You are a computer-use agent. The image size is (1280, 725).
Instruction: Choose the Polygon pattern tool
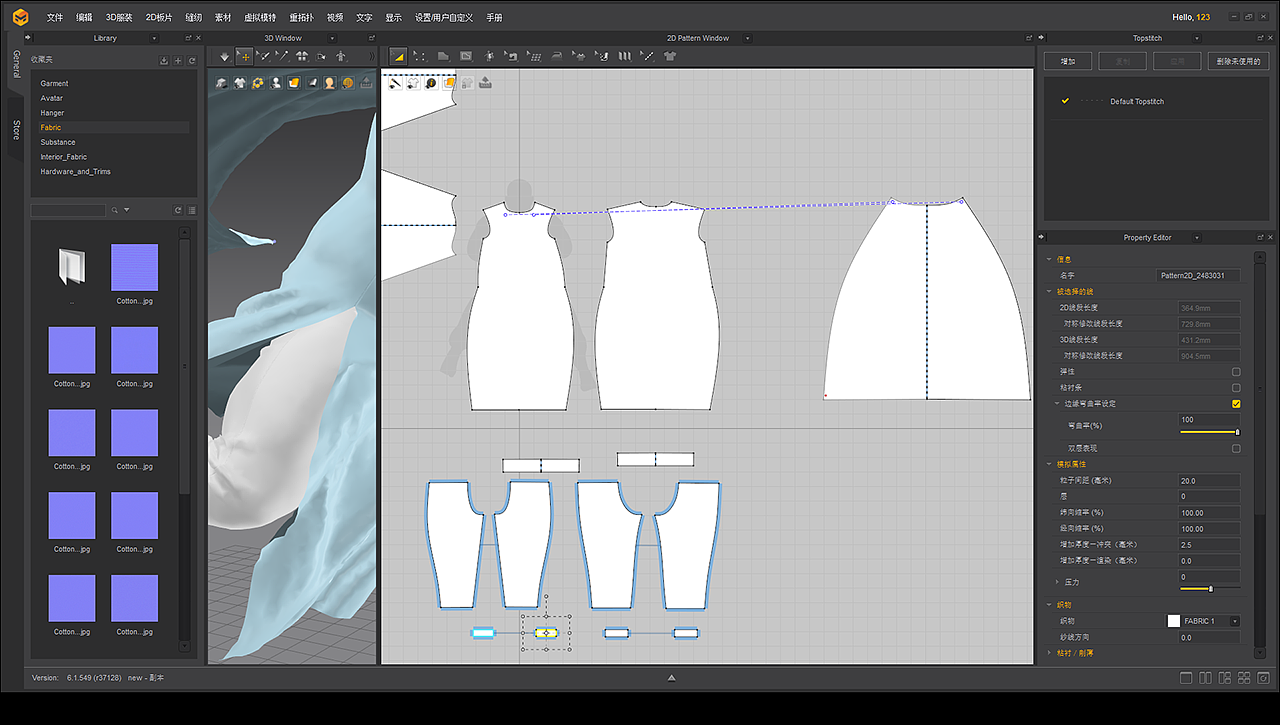pos(443,57)
